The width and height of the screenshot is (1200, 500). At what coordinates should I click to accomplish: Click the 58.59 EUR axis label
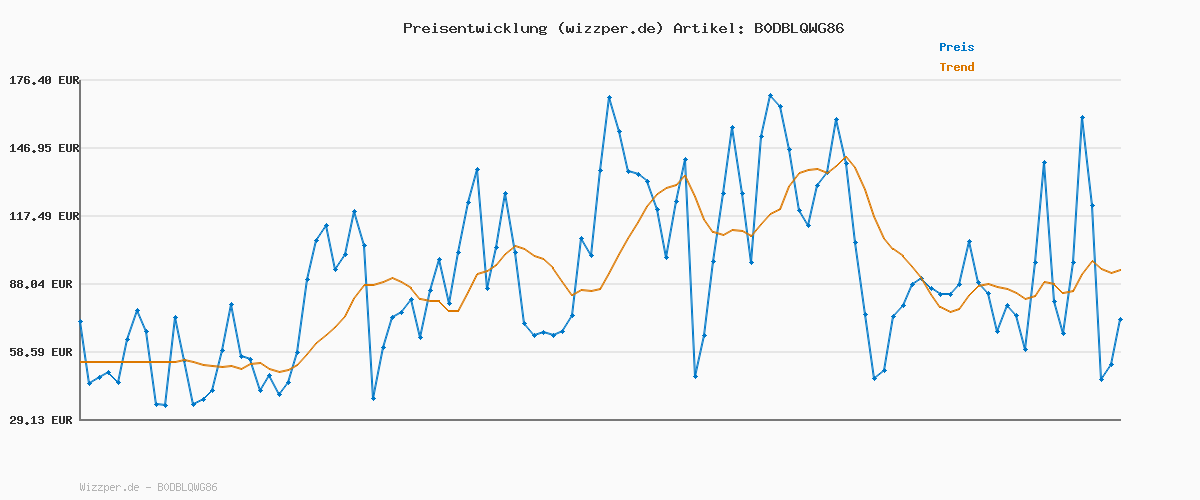pyautogui.click(x=46, y=352)
